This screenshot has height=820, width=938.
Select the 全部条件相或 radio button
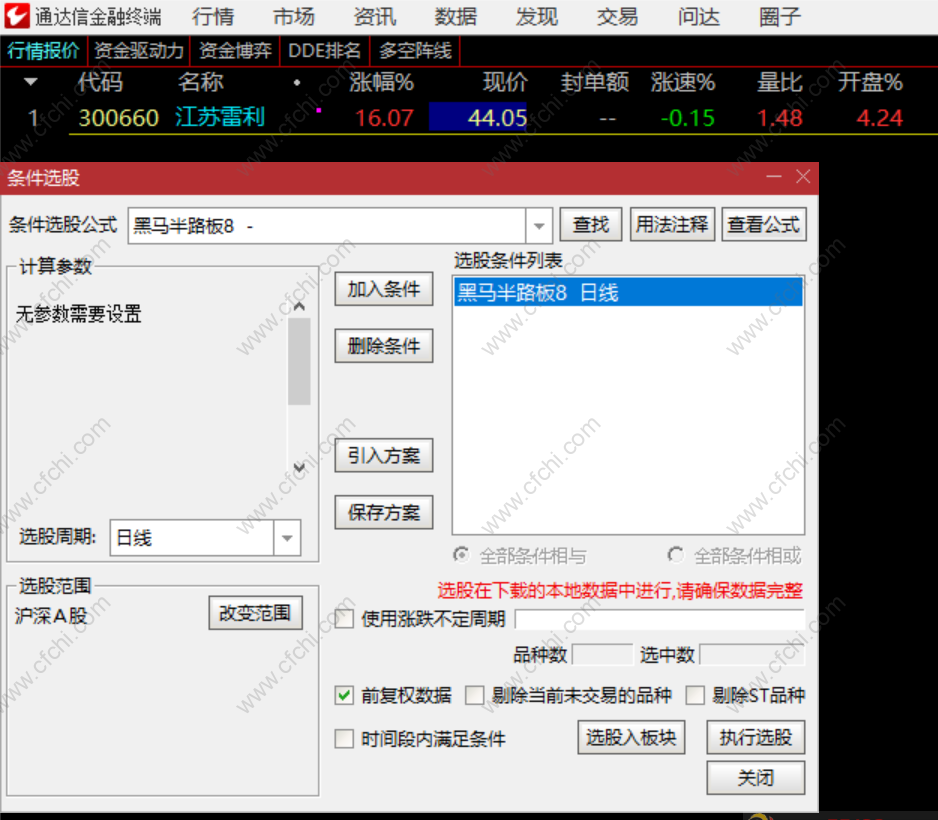tap(676, 555)
